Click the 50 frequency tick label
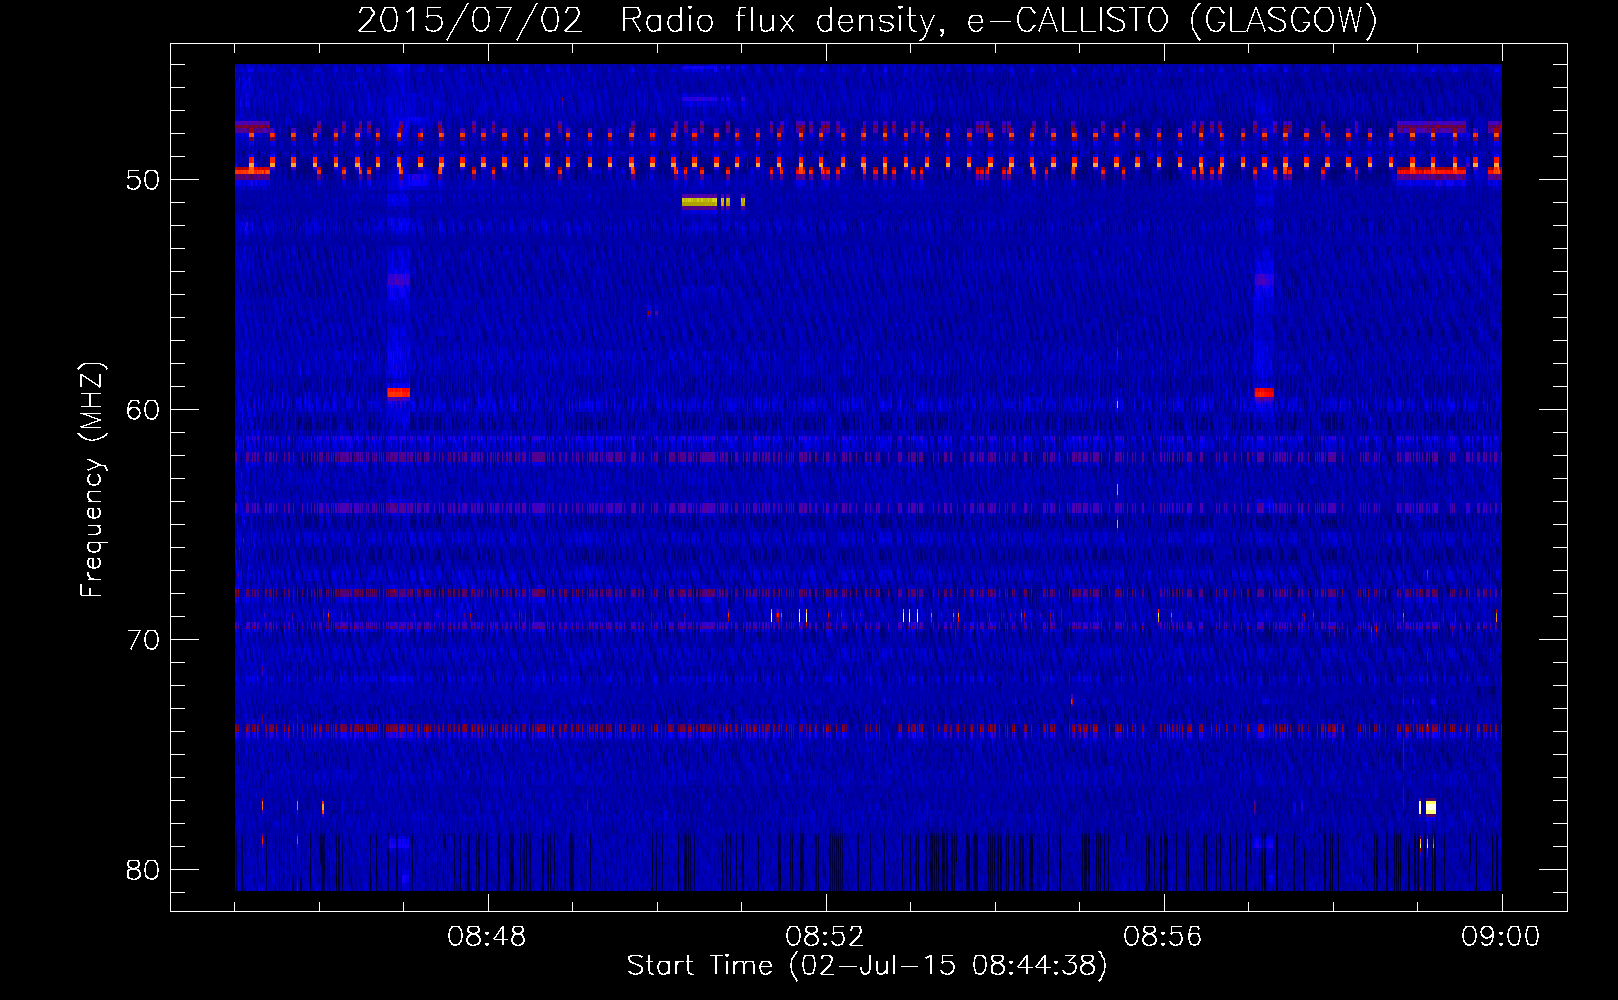1618x1000 pixels. tap(143, 180)
